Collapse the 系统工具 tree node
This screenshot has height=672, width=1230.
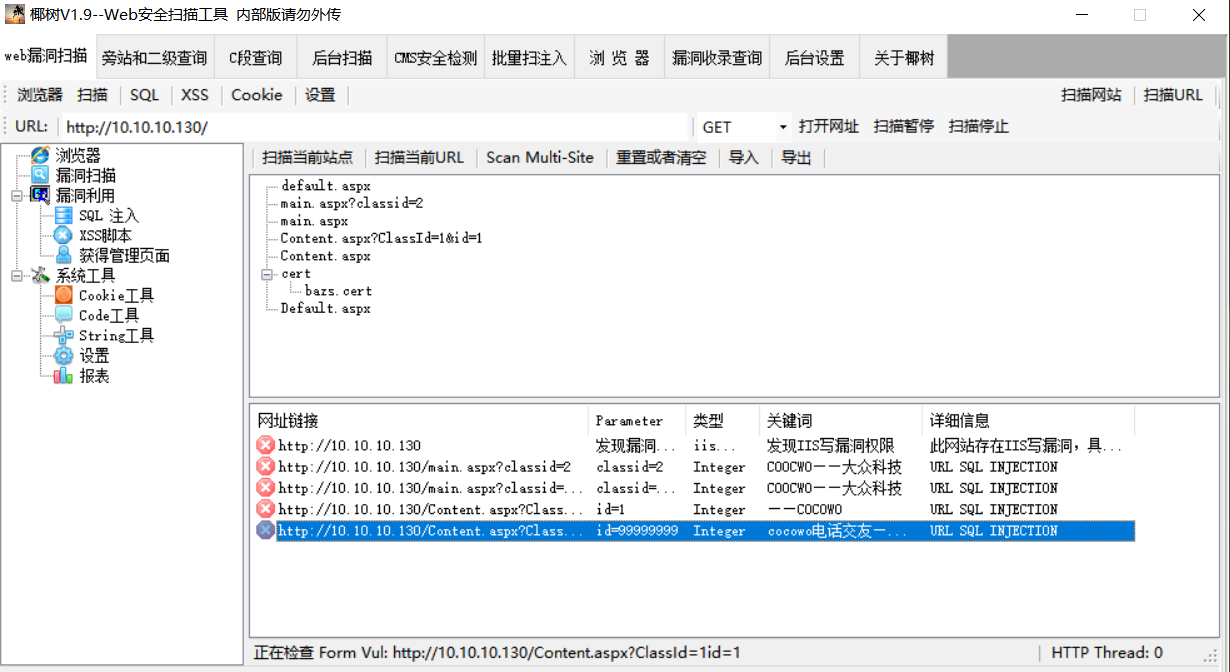click(17, 276)
